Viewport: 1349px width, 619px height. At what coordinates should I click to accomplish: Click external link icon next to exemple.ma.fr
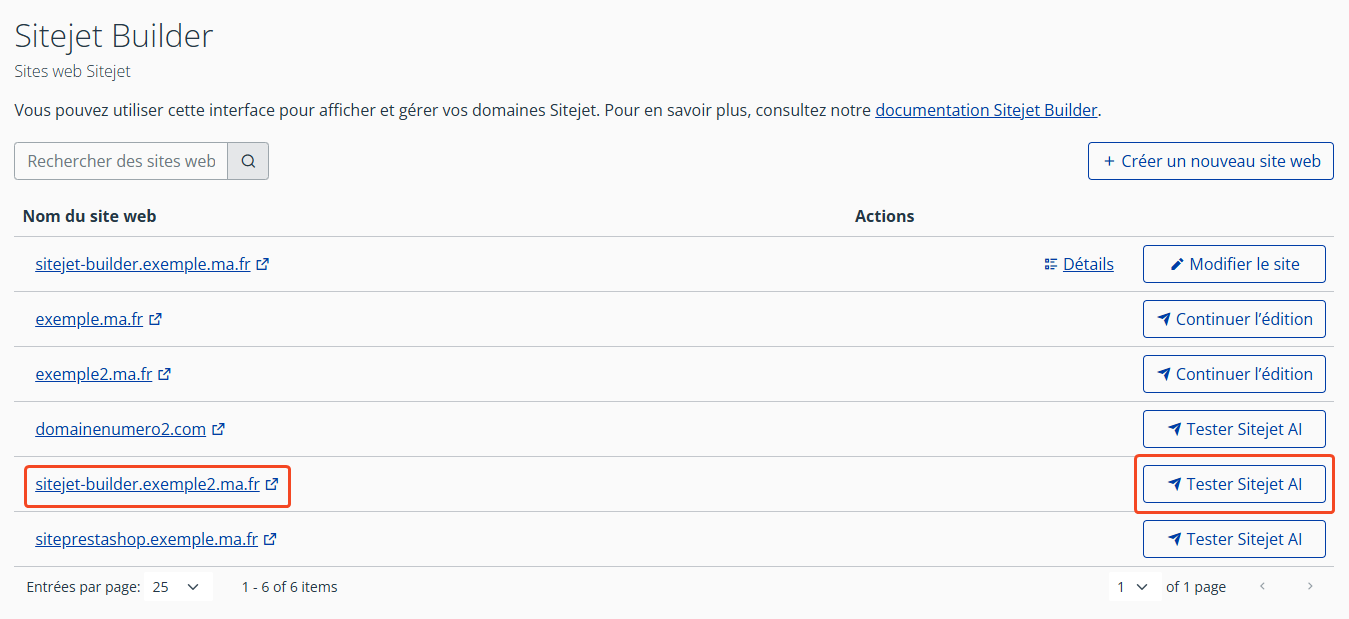tap(156, 320)
